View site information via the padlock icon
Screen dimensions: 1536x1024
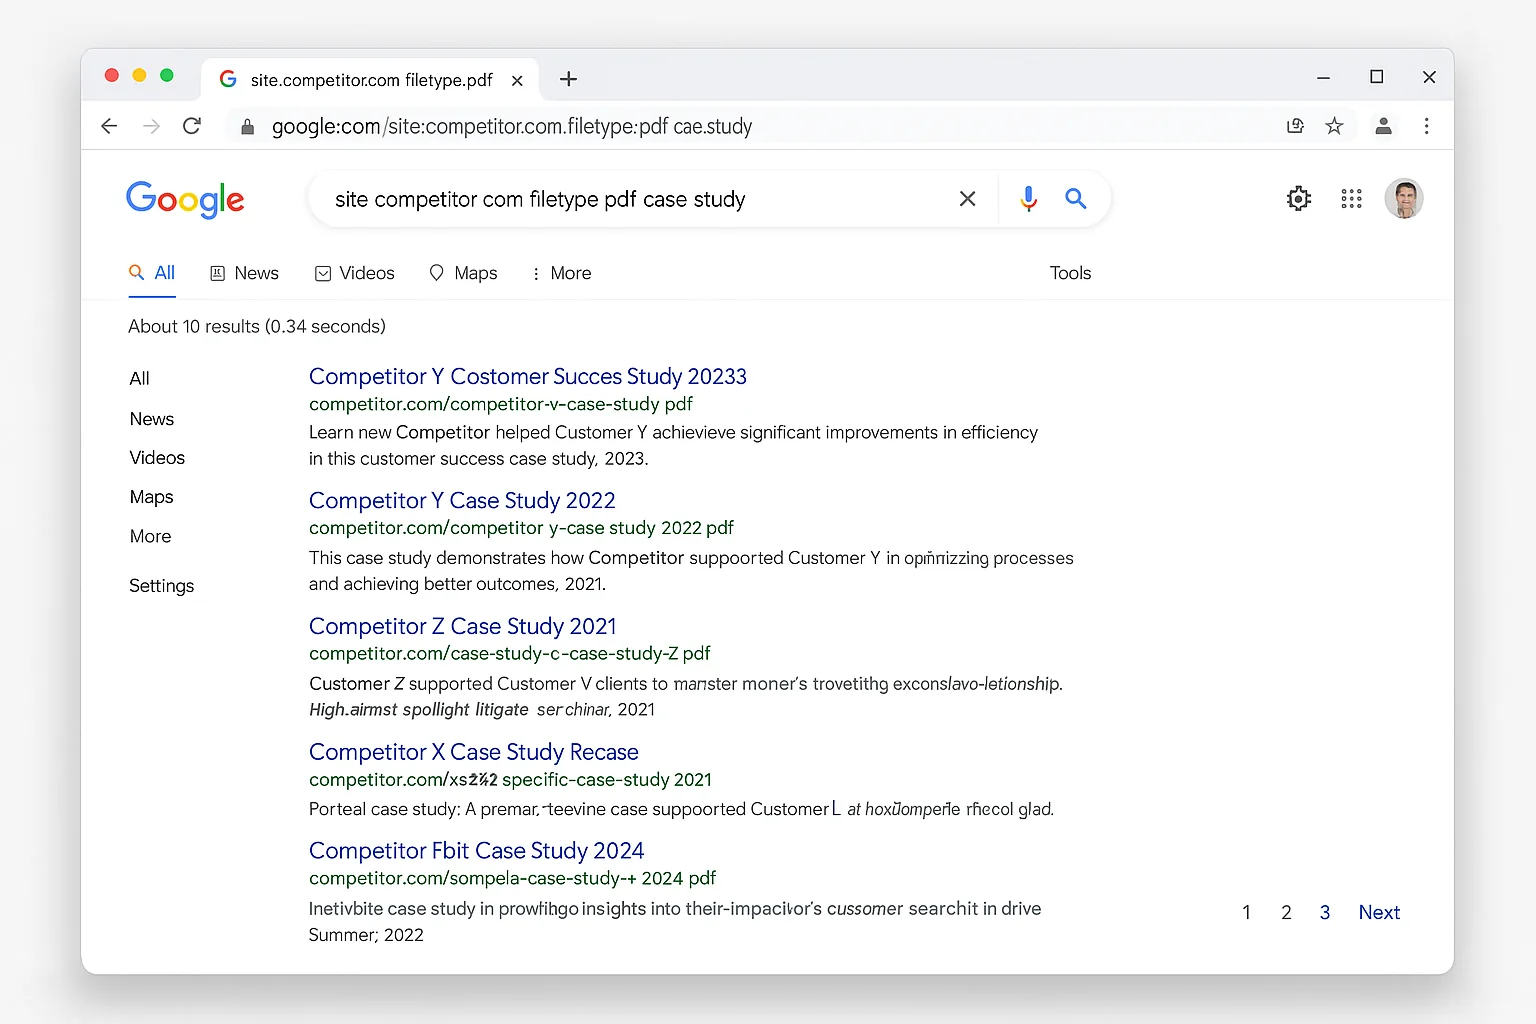(247, 127)
